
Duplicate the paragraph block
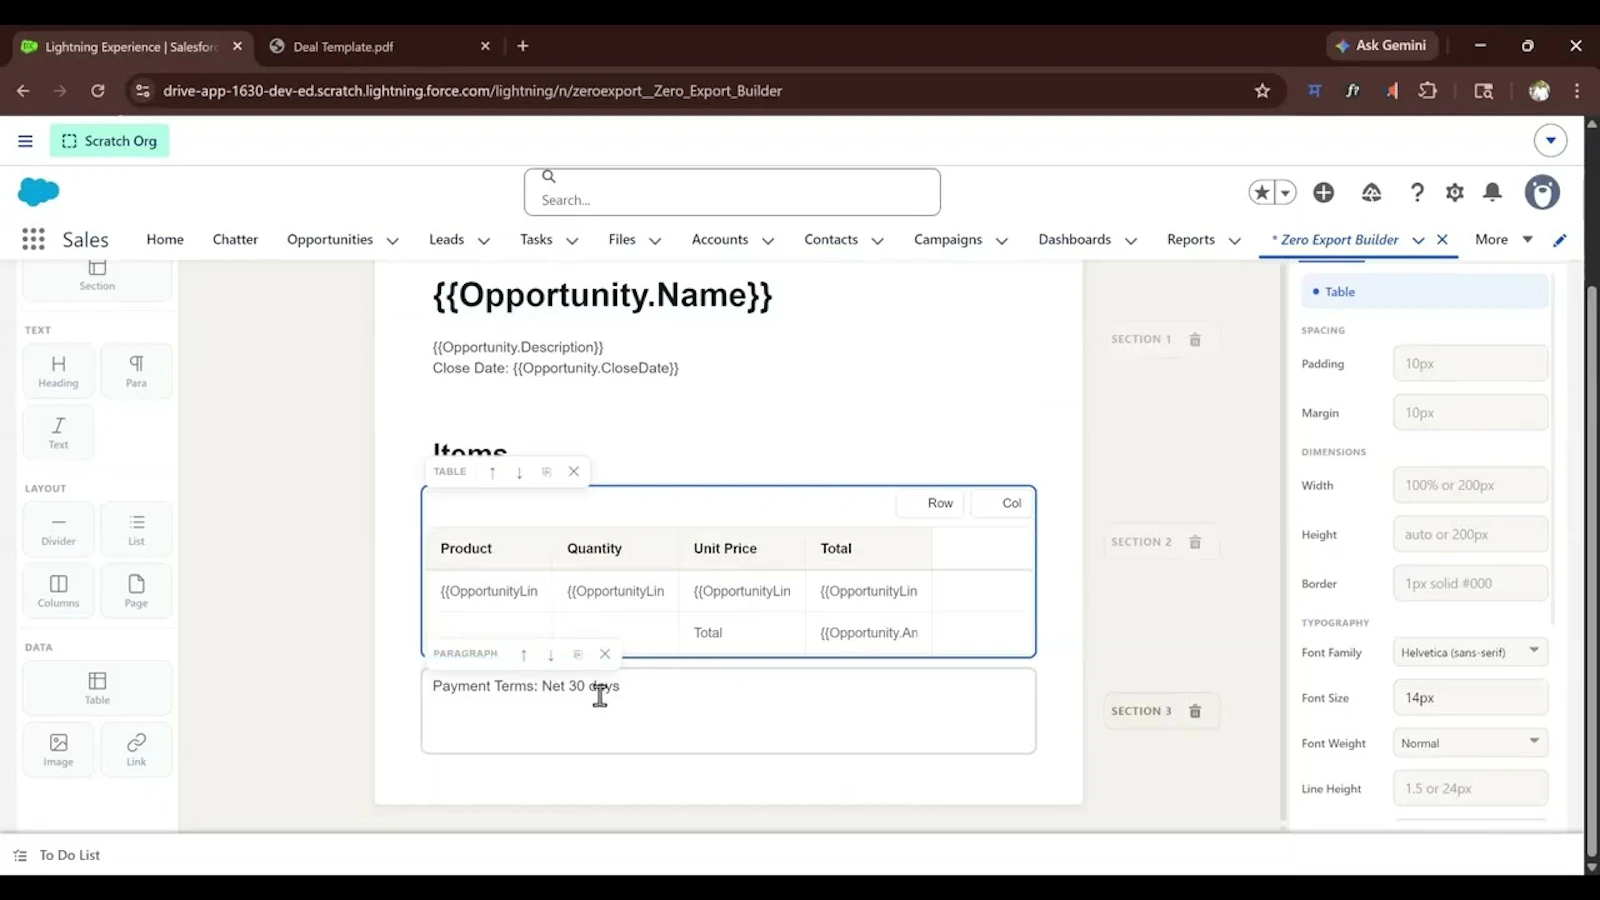coord(577,654)
